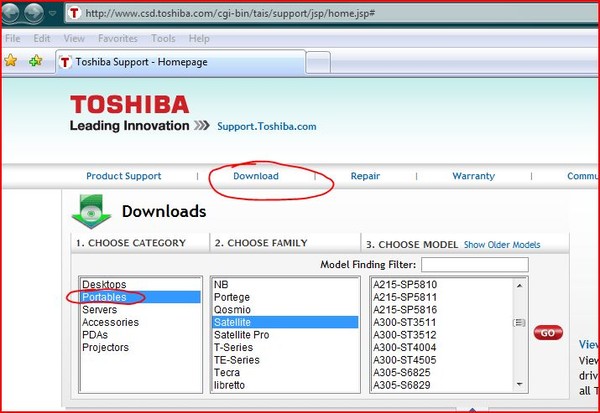600x413 pixels.
Task: Click the address bar URL field
Action: pyautogui.click(x=331, y=13)
